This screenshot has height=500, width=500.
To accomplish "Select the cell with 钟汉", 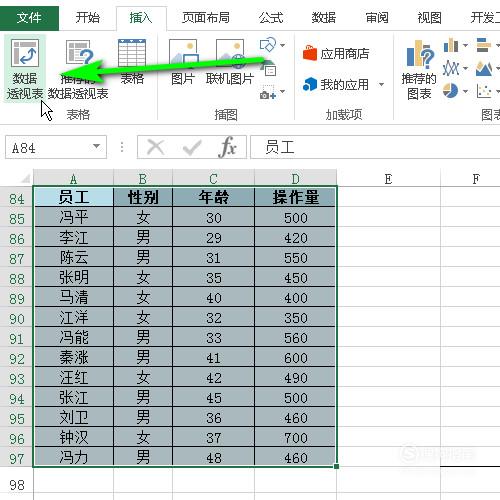I will tap(74, 437).
